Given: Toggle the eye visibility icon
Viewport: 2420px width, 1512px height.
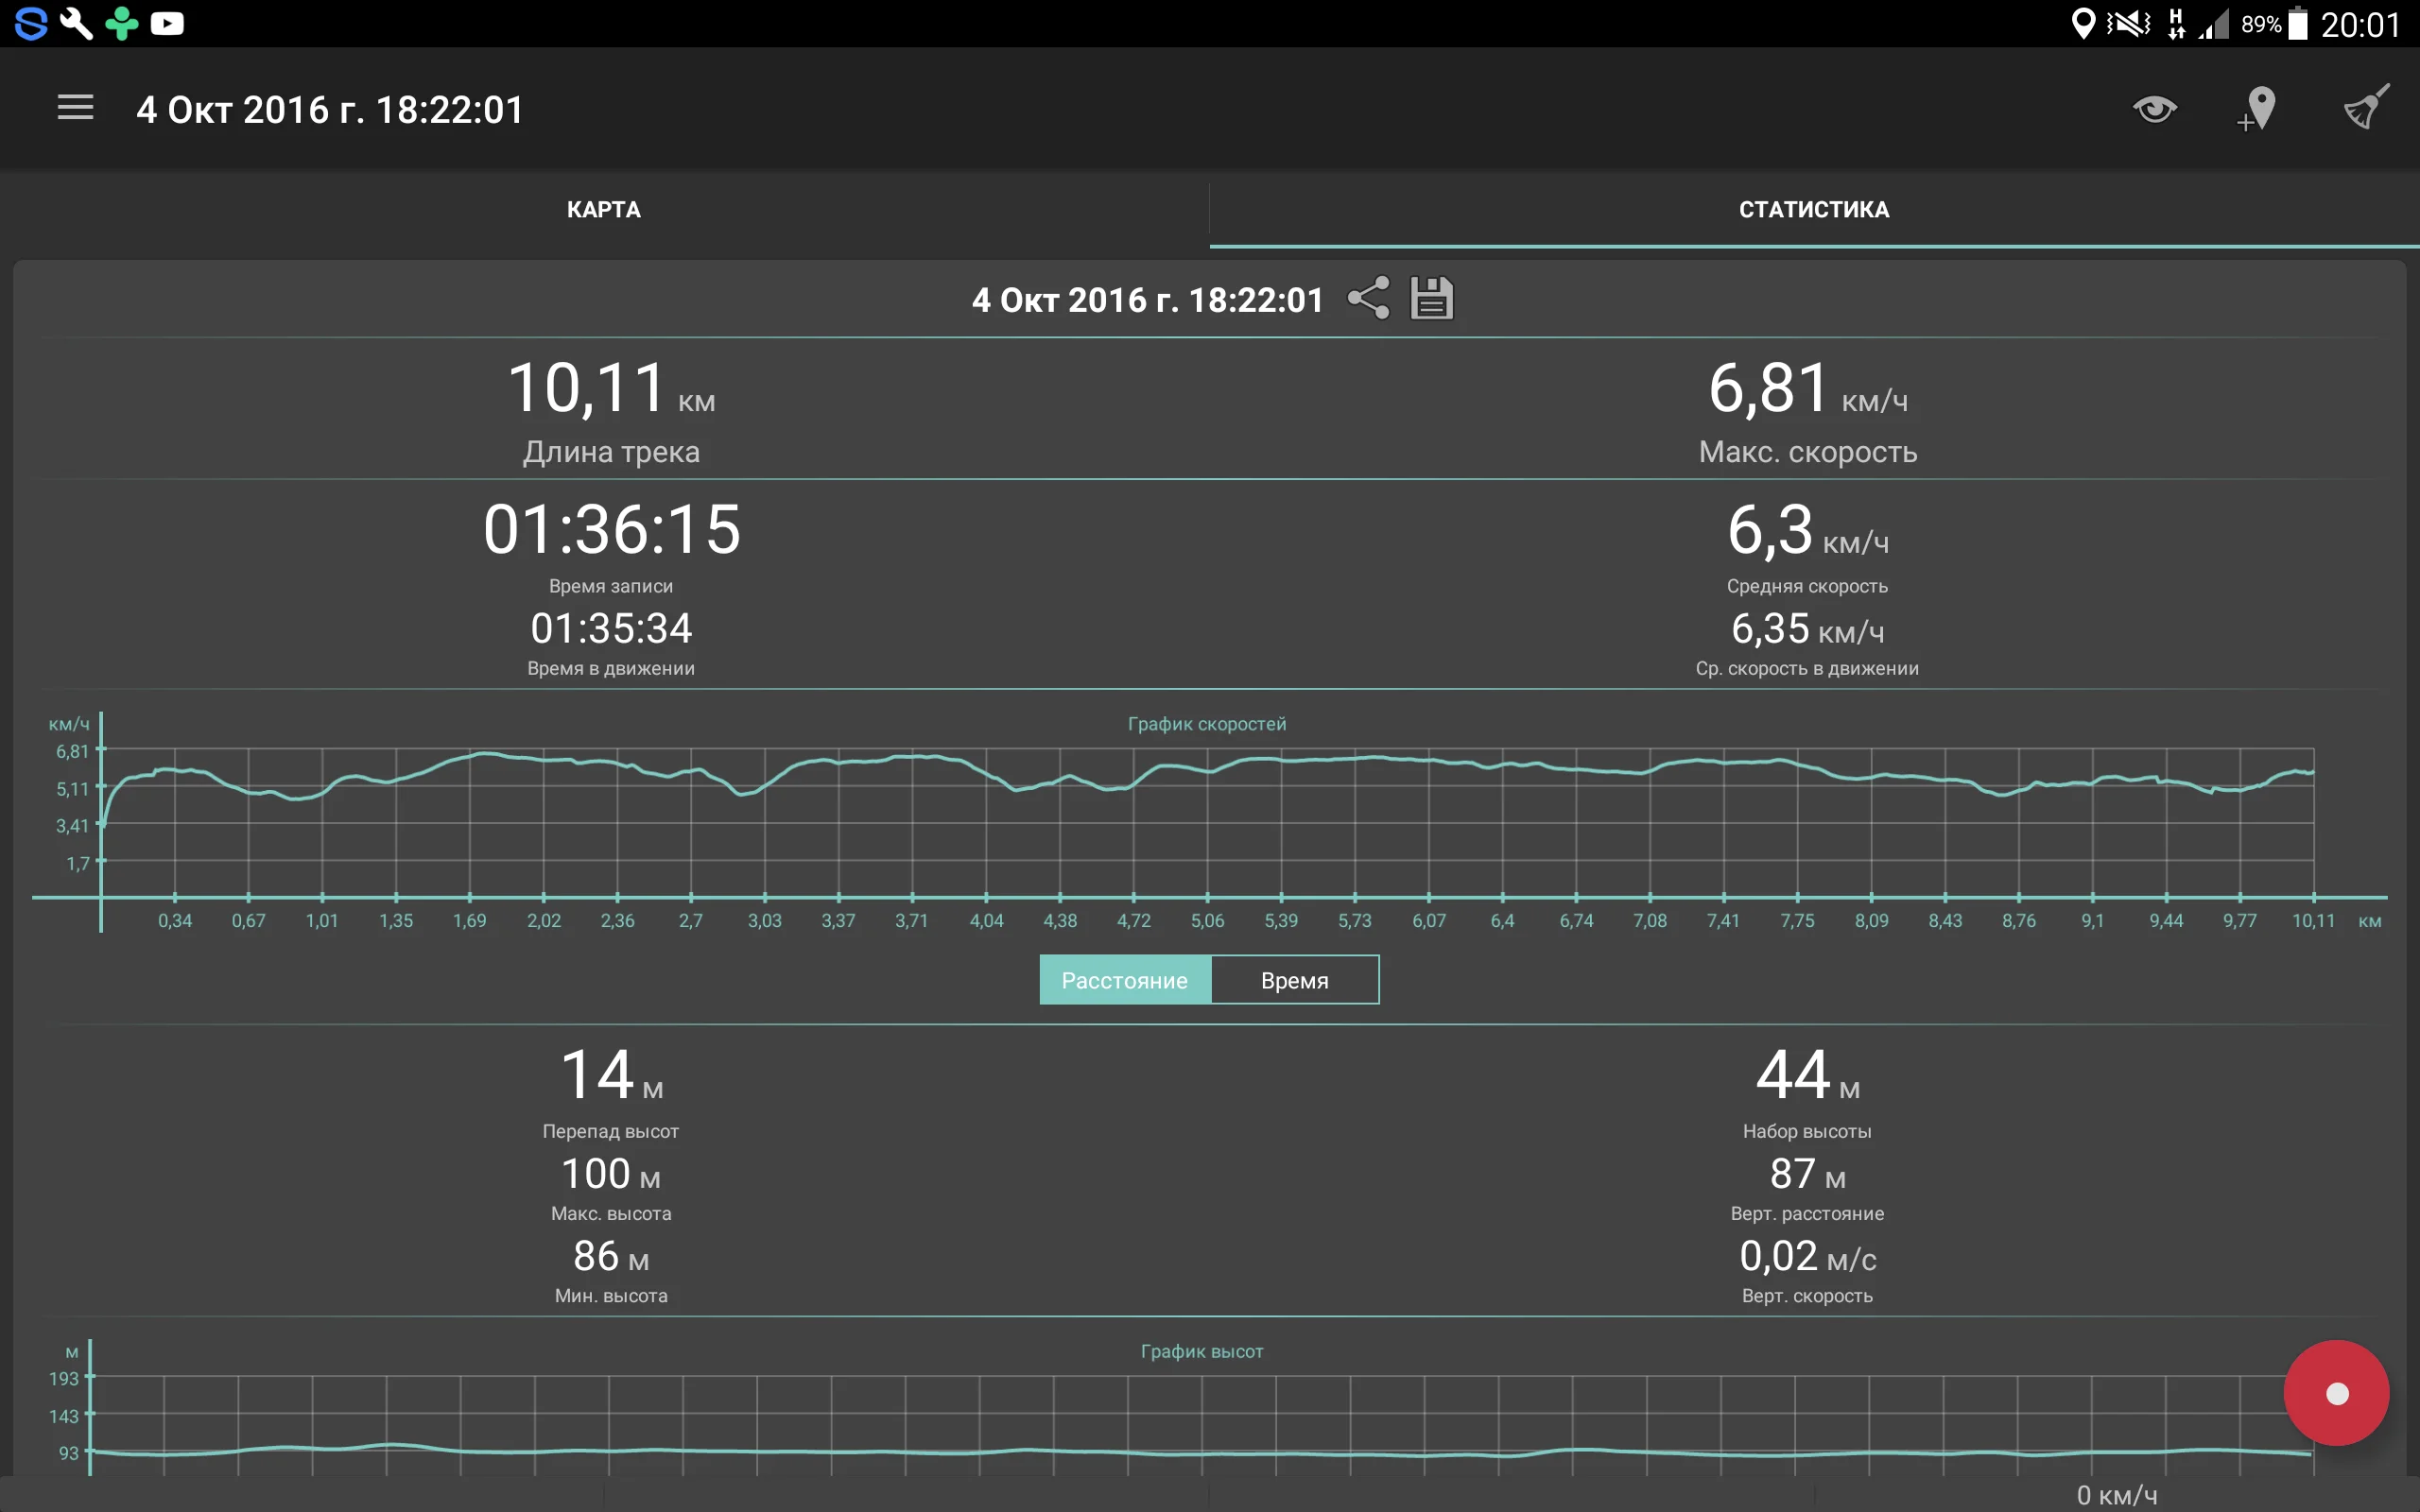Looking at the screenshot, I should [x=2154, y=108].
